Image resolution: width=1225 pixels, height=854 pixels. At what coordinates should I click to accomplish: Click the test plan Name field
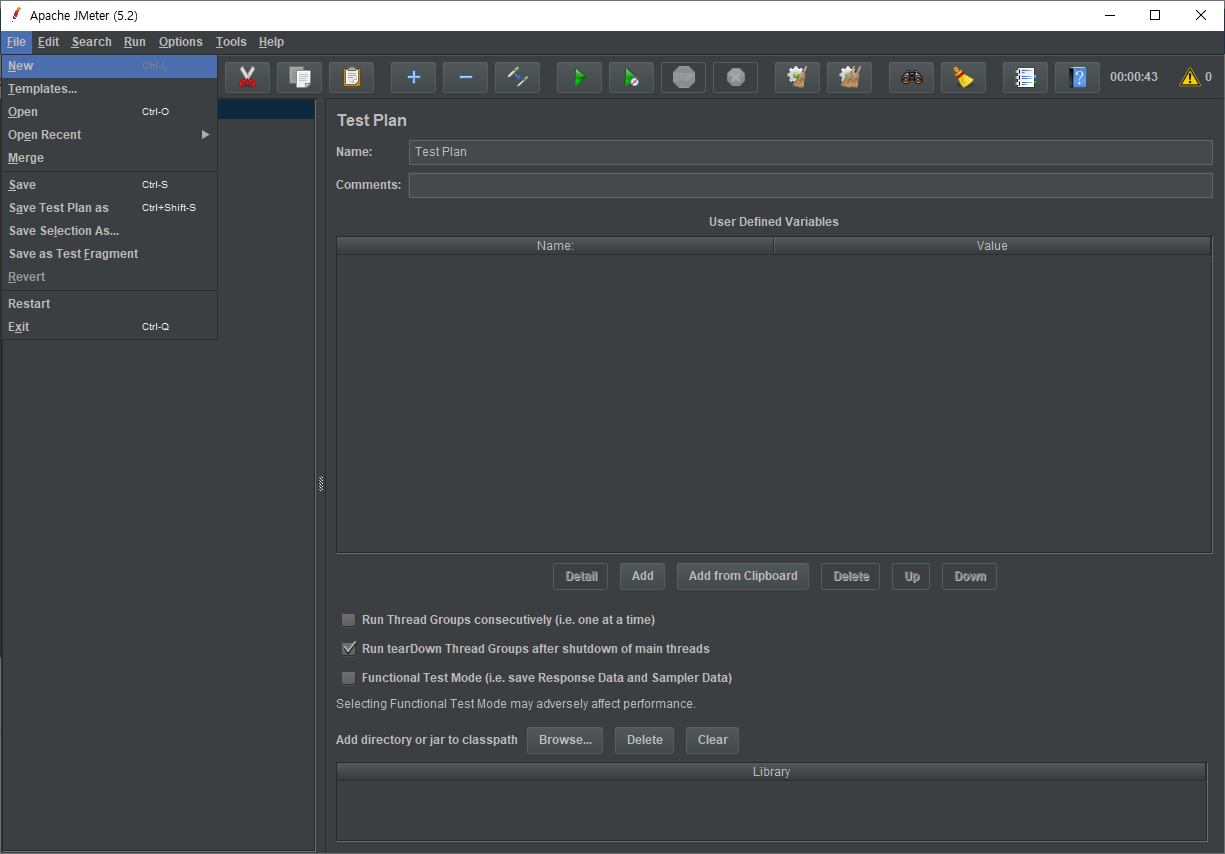coord(811,152)
